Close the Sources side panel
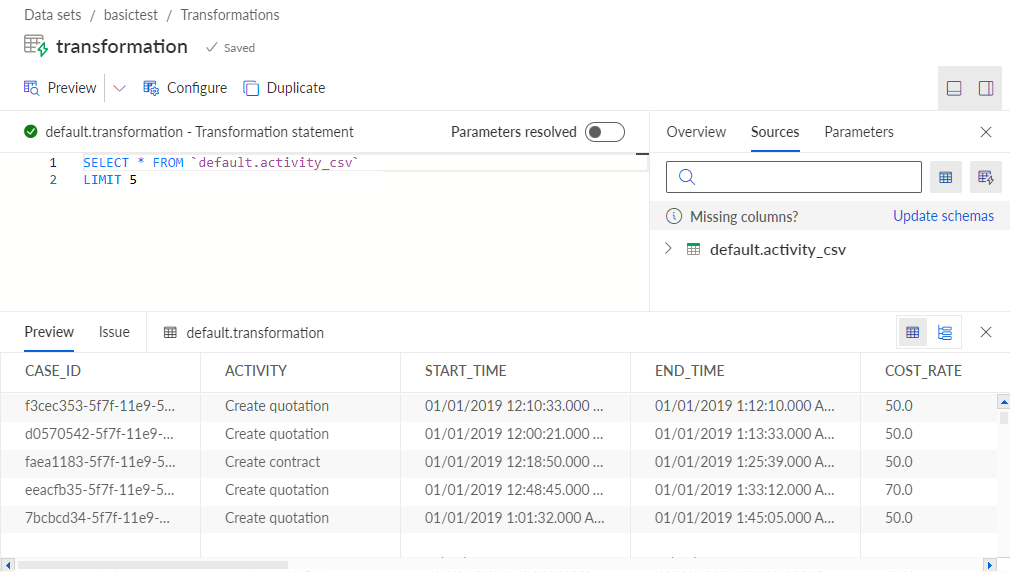 tap(986, 132)
